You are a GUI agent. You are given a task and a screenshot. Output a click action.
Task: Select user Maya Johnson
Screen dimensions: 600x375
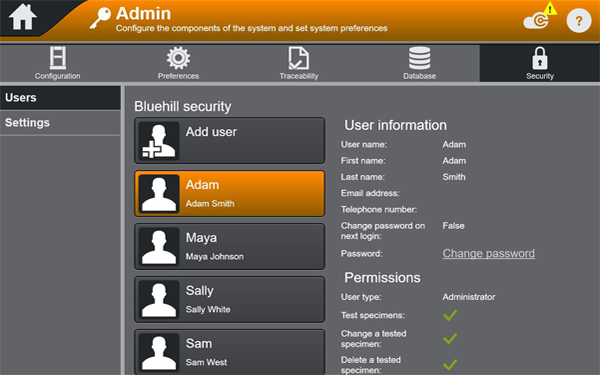[x=229, y=246]
